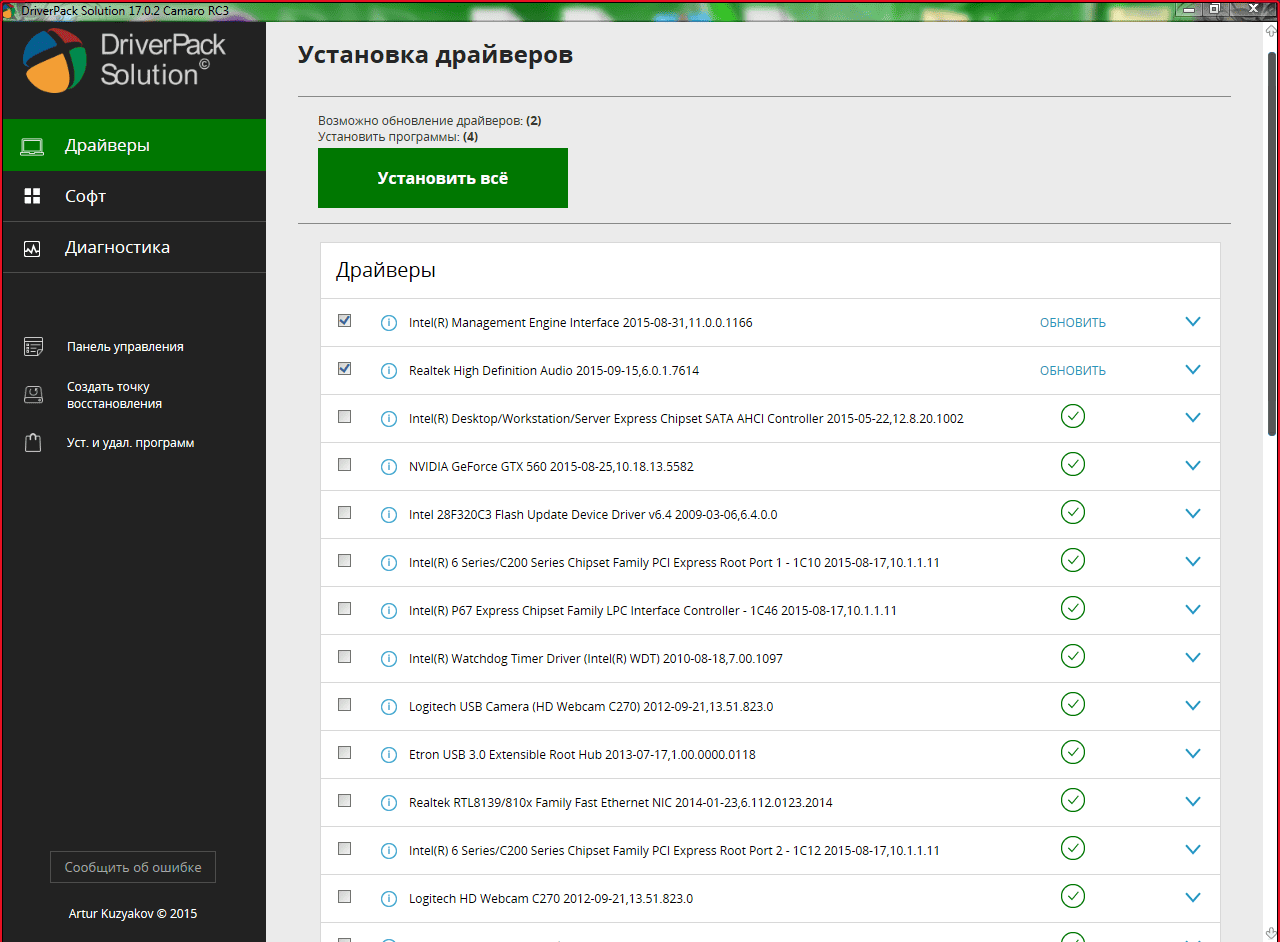The image size is (1280, 942).
Task: Click the scrollbar down arrow
Action: click(1272, 933)
